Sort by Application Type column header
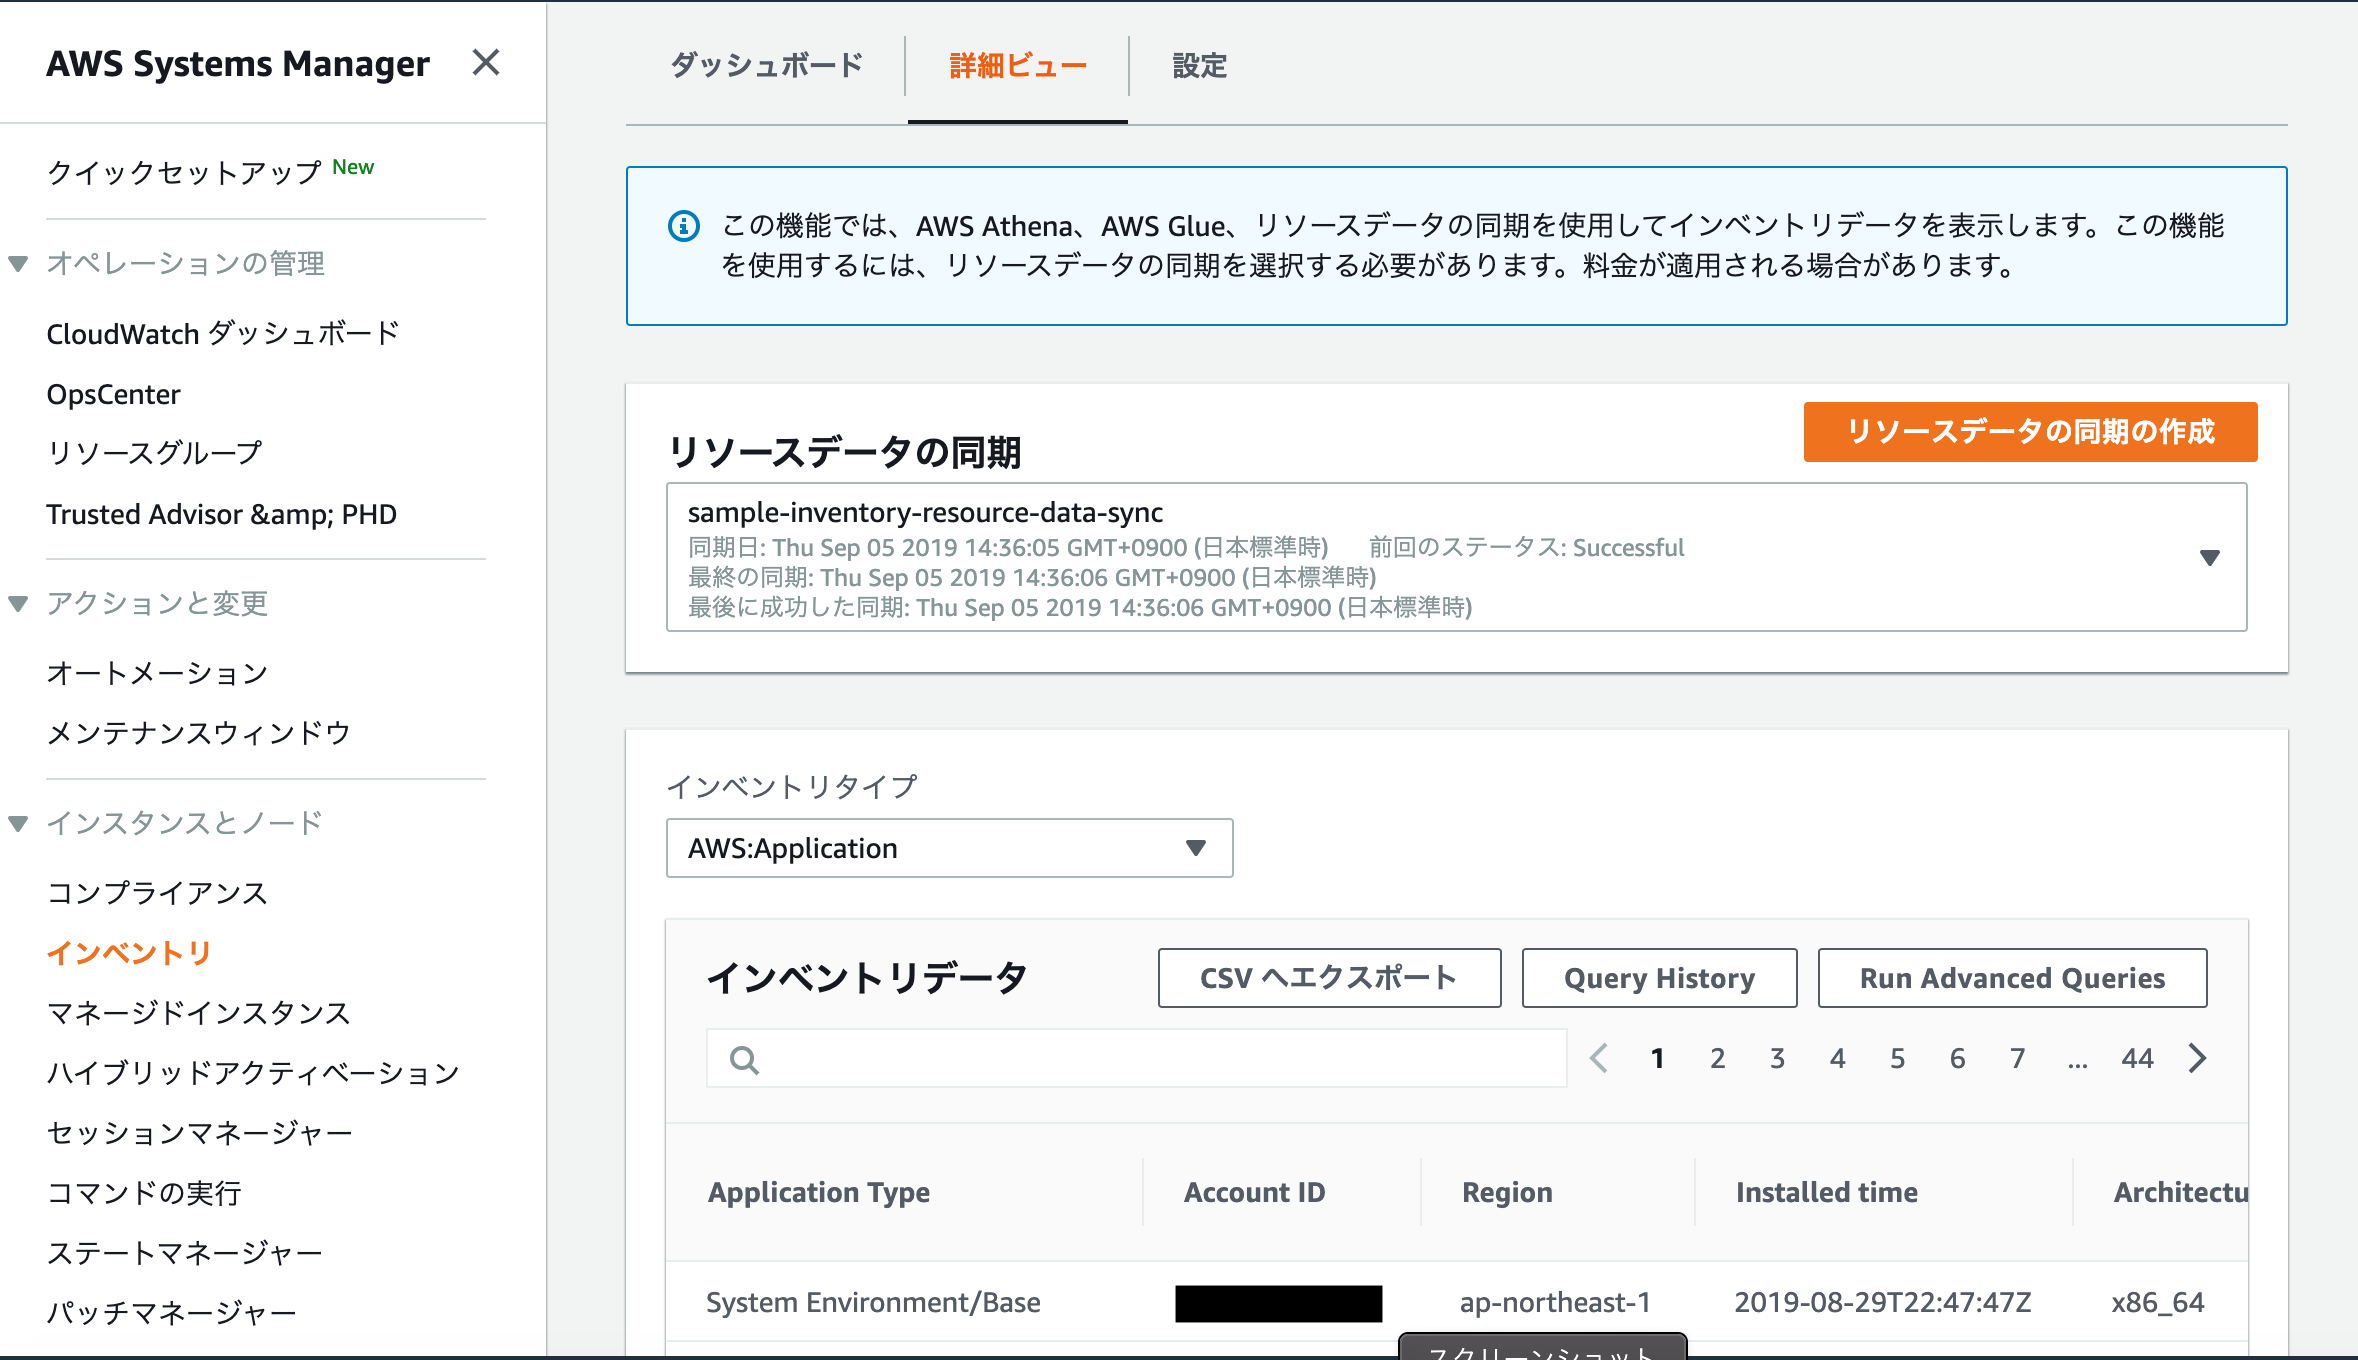 [x=819, y=1192]
